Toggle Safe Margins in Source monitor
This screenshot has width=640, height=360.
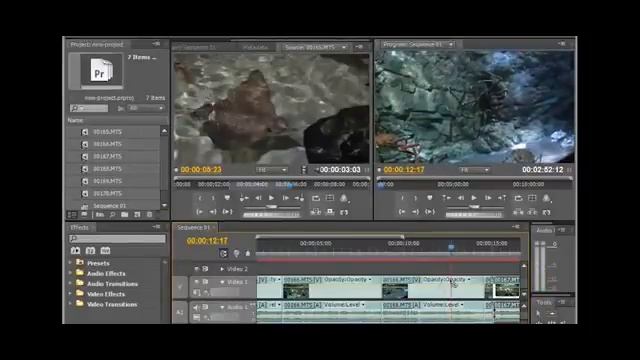tap(330, 198)
